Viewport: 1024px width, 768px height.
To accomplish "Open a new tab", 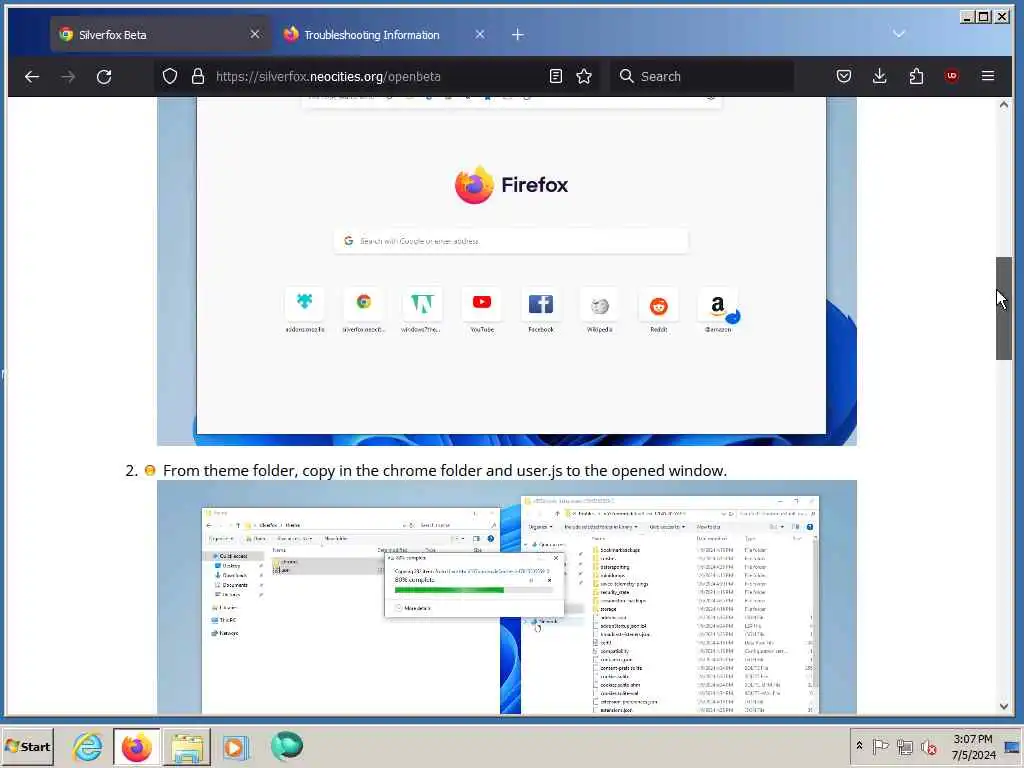I will [518, 35].
